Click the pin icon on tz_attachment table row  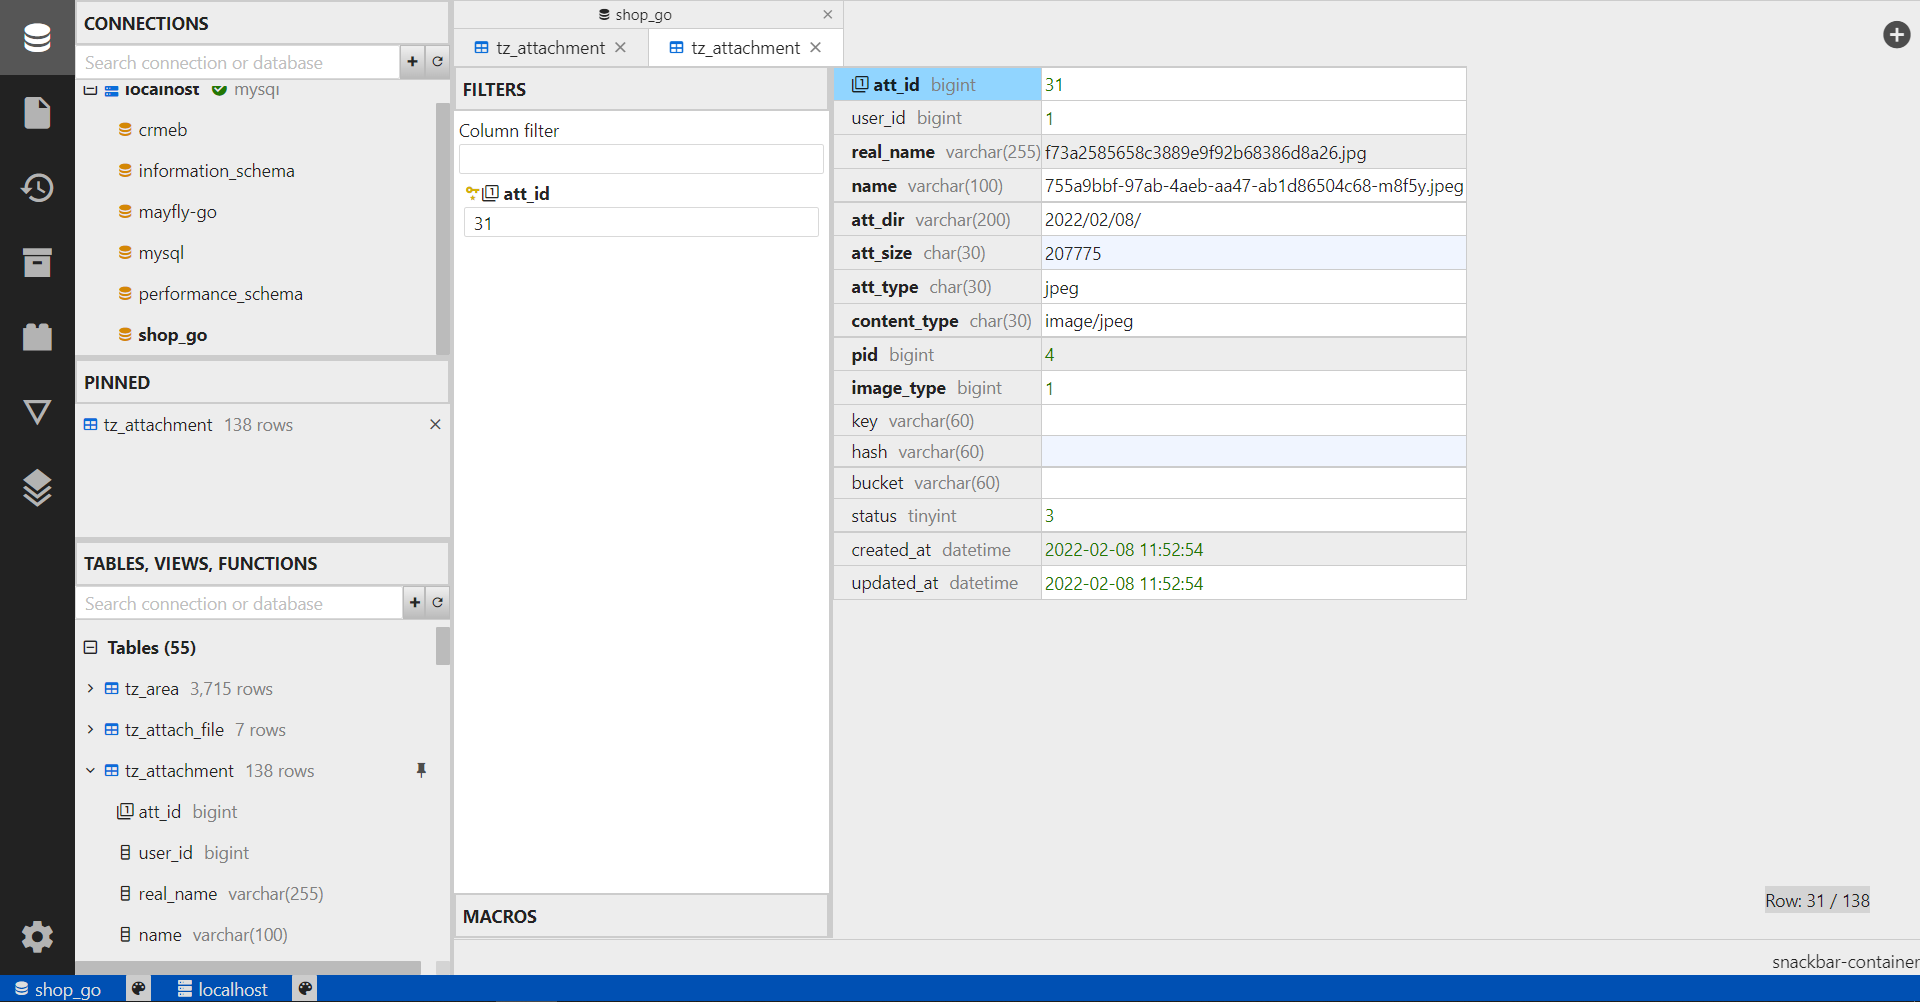coord(421,771)
